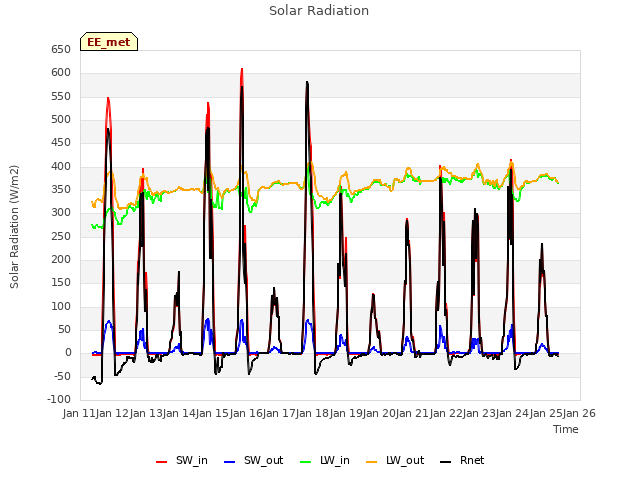Viewport: 640px width, 480px height.
Task: Click the 650 y-axis tick label
Action: (61, 49)
